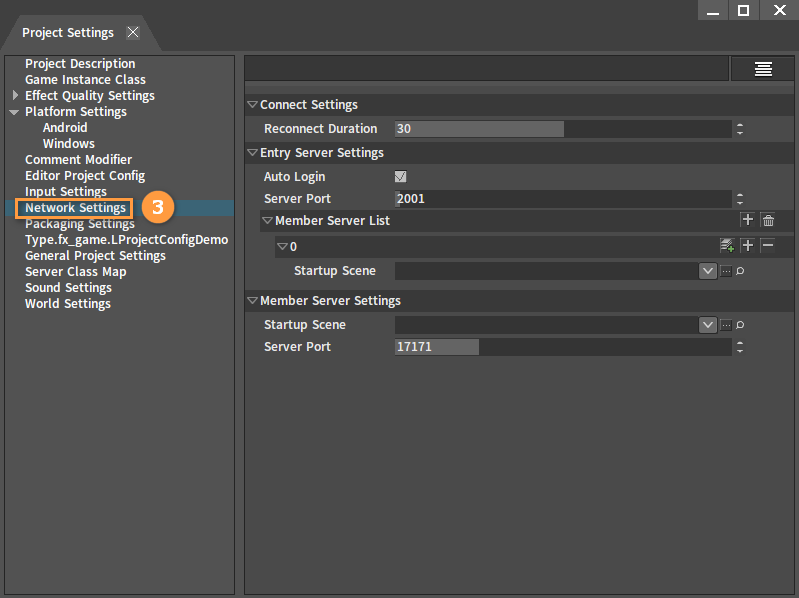The width and height of the screenshot is (799, 598).
Task: Open General Project Settings
Action: (x=95, y=256)
